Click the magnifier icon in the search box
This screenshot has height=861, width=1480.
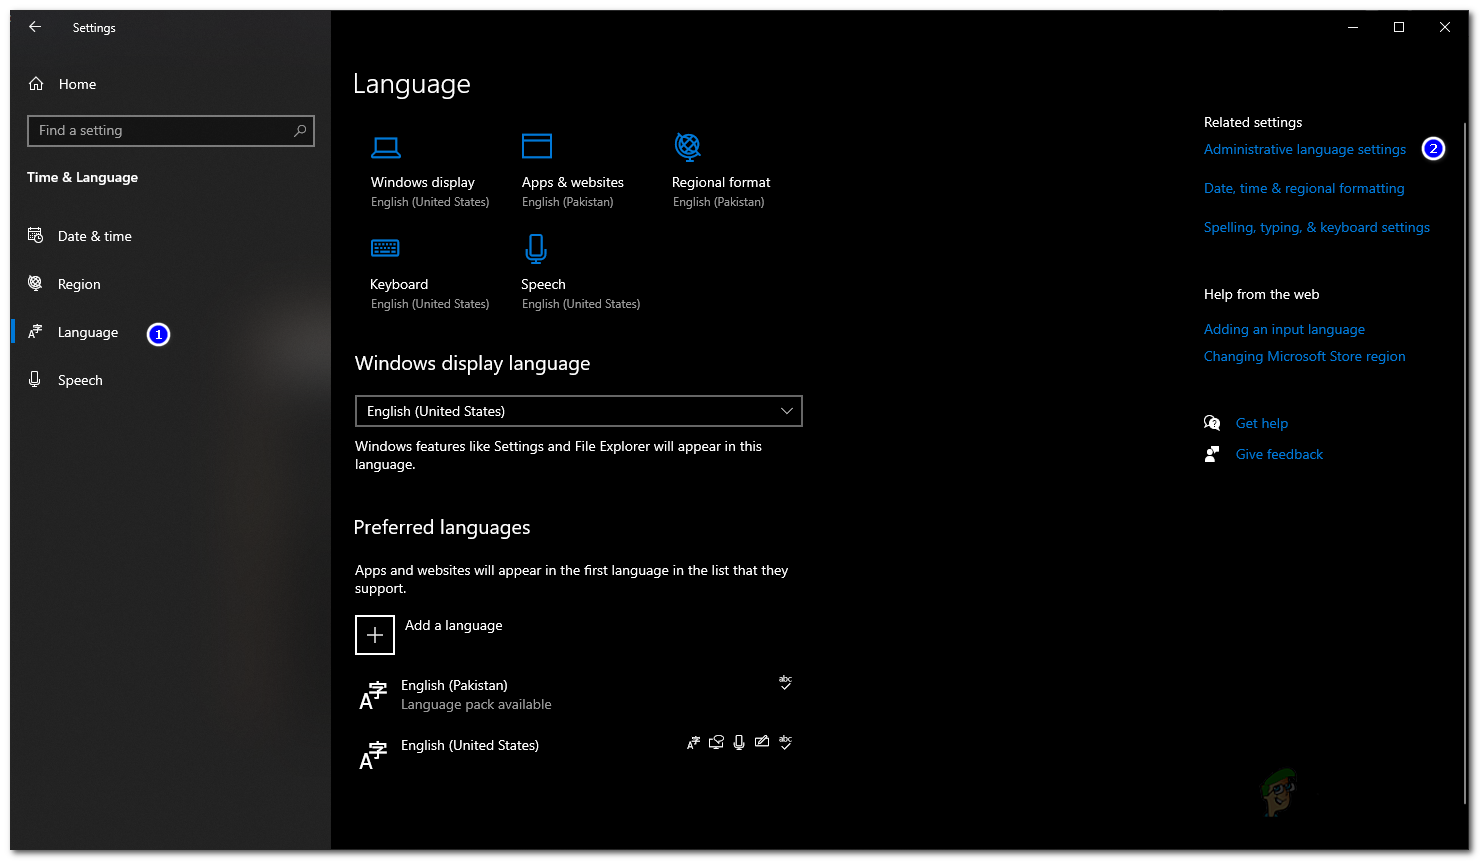[300, 130]
